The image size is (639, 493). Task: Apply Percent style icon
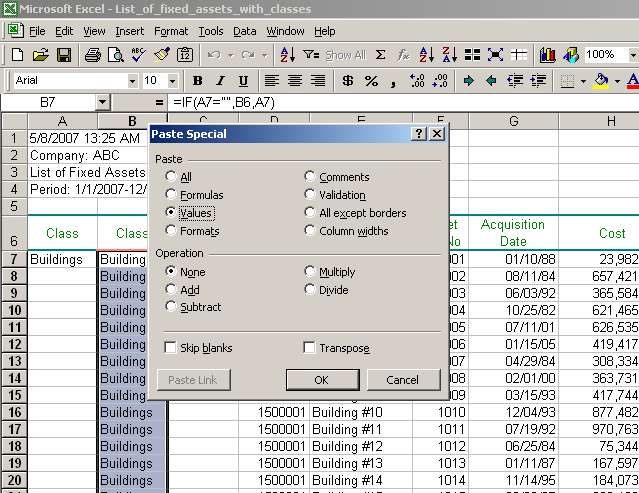click(371, 81)
